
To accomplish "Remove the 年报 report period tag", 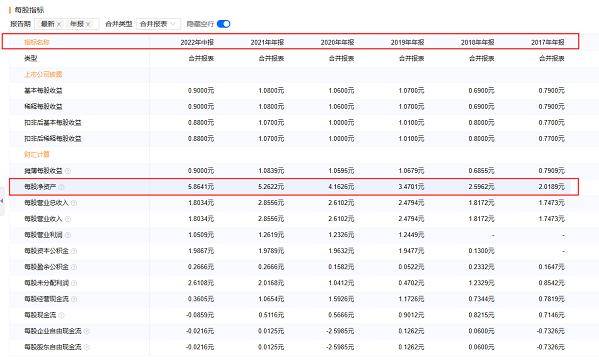I will click(88, 24).
